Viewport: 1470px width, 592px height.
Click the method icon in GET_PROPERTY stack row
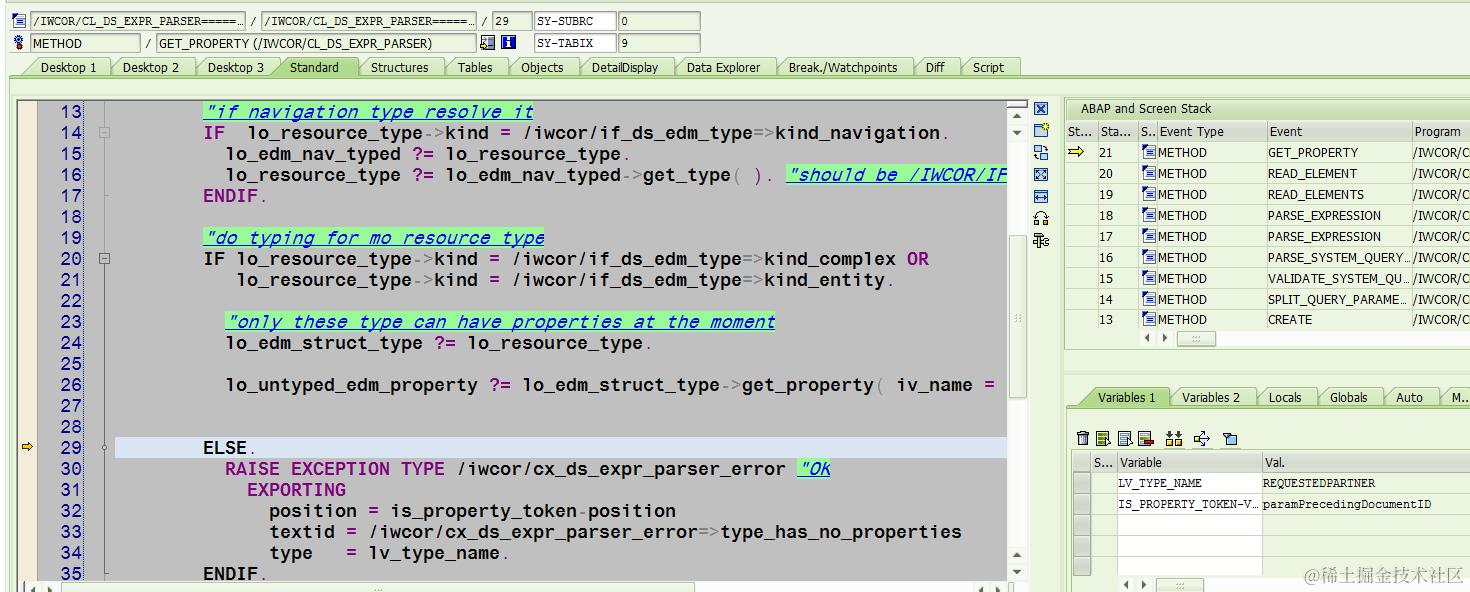[x=1148, y=152]
